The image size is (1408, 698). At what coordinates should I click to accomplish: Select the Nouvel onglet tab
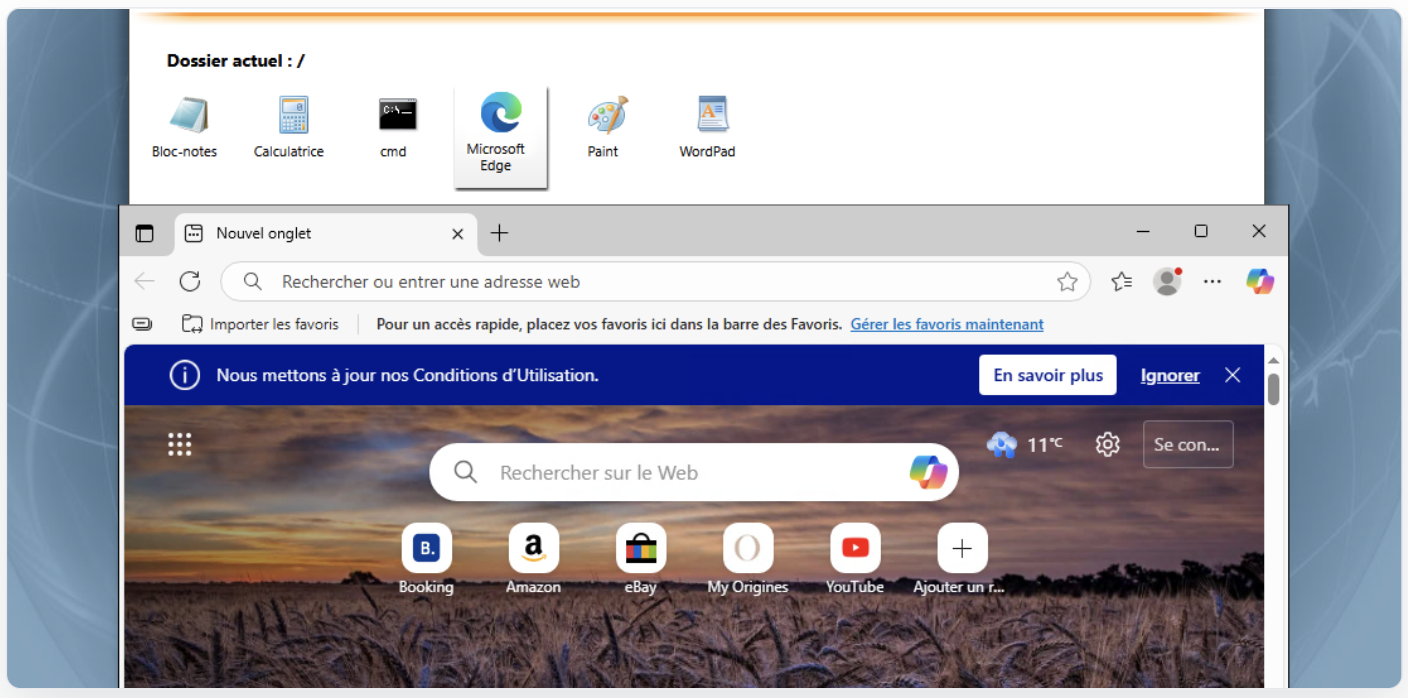300,234
